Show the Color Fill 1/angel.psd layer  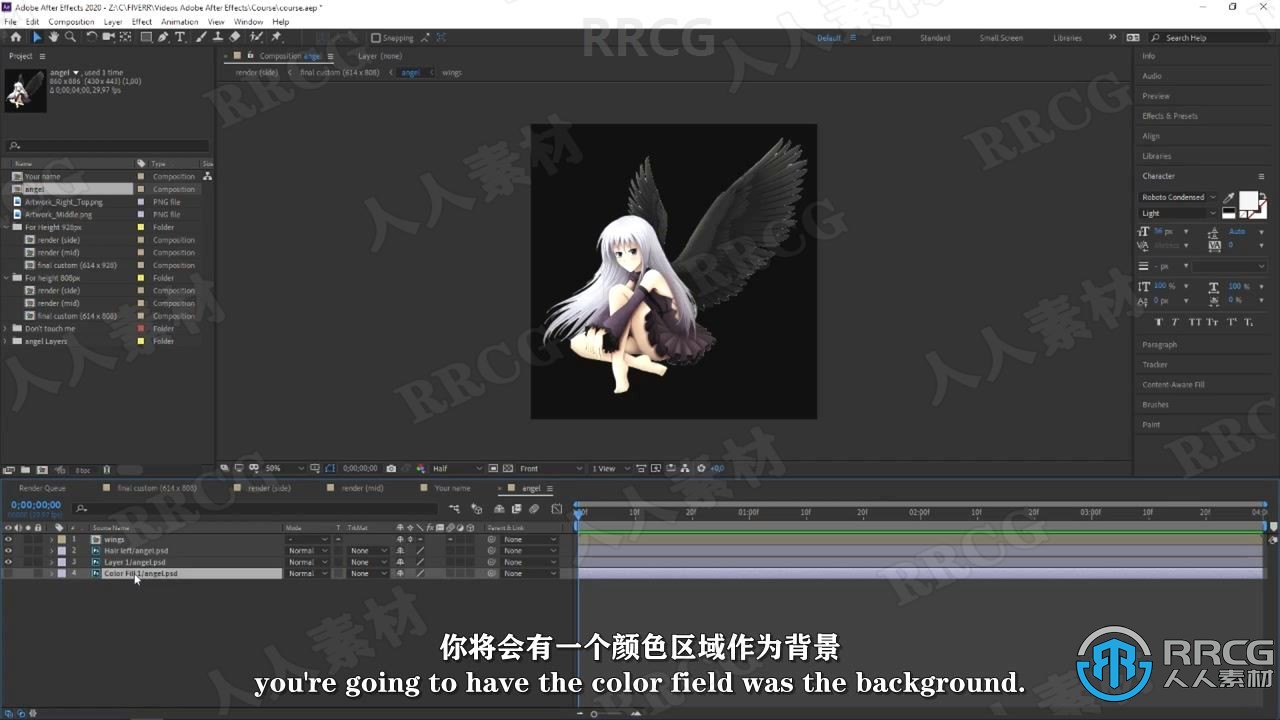point(8,574)
